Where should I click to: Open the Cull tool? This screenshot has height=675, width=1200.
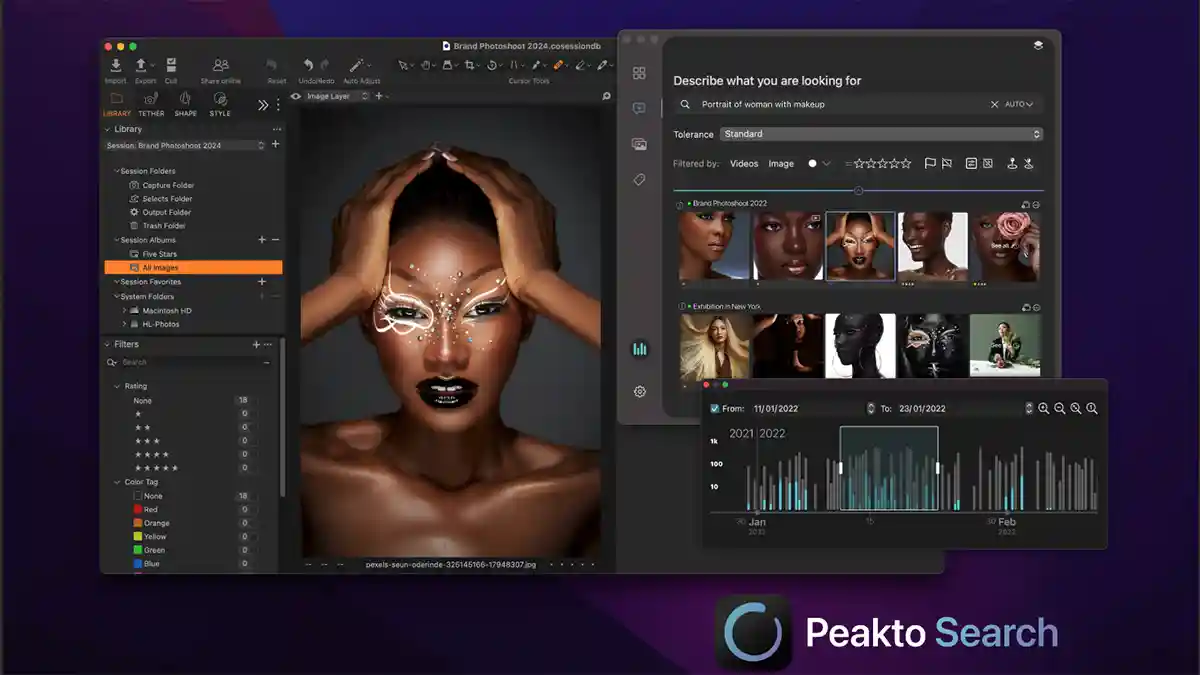(171, 66)
